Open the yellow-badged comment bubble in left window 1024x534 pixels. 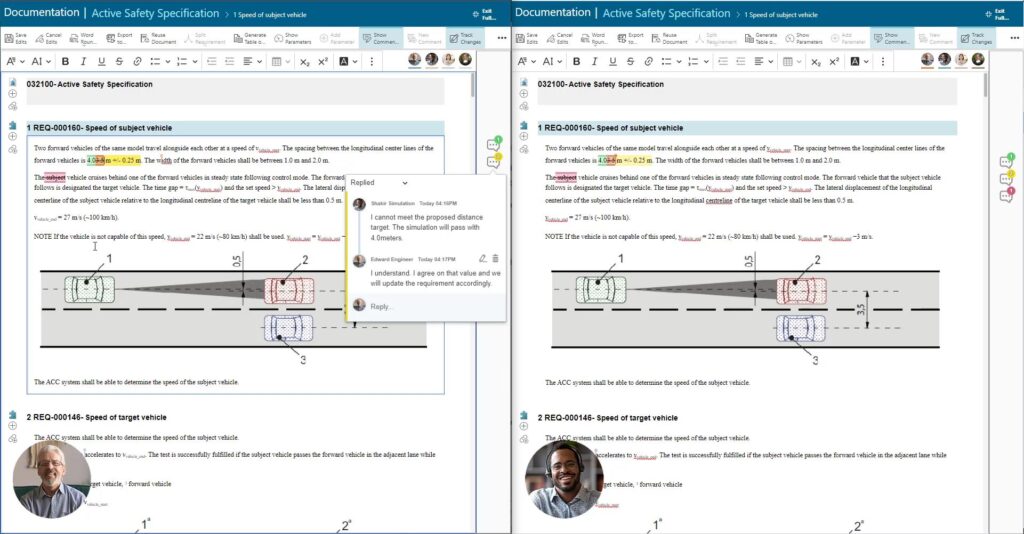pos(493,161)
